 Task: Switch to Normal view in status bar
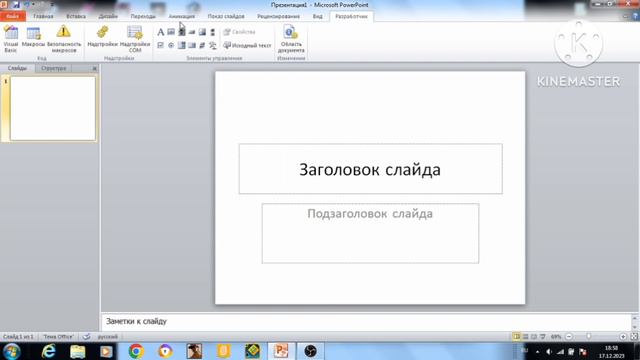pos(516,337)
